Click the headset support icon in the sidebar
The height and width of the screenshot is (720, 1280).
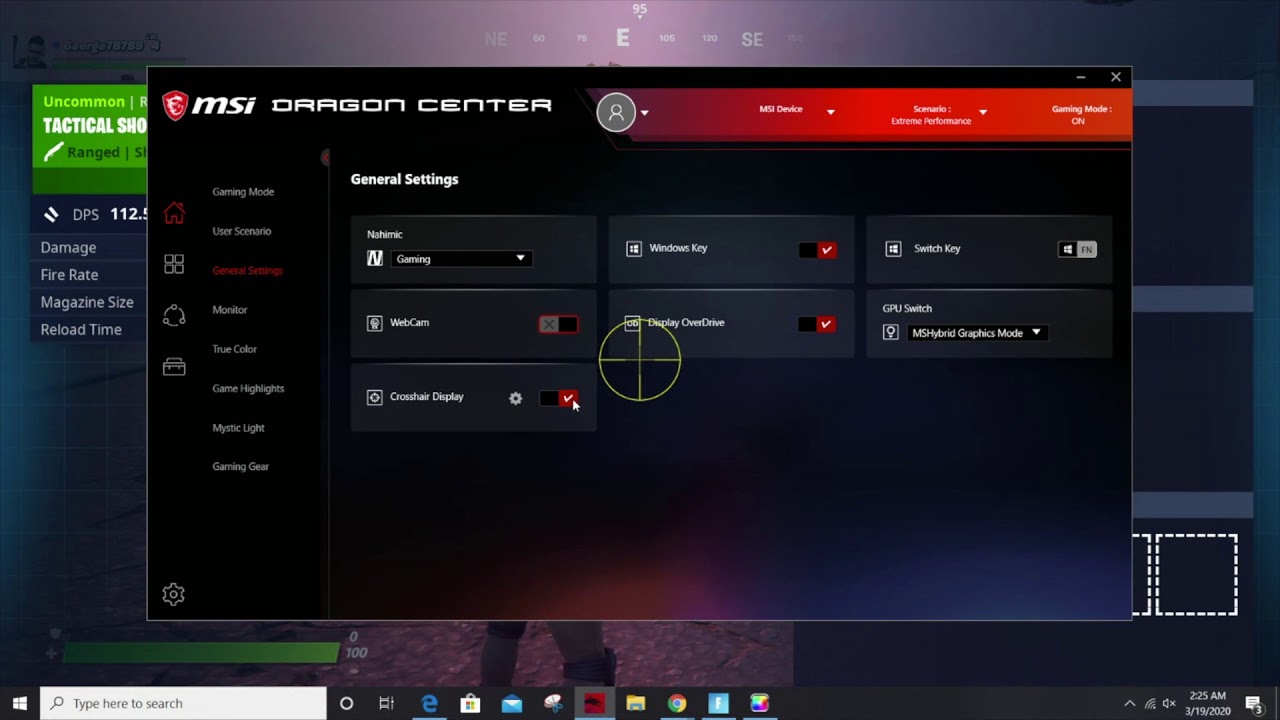[174, 315]
